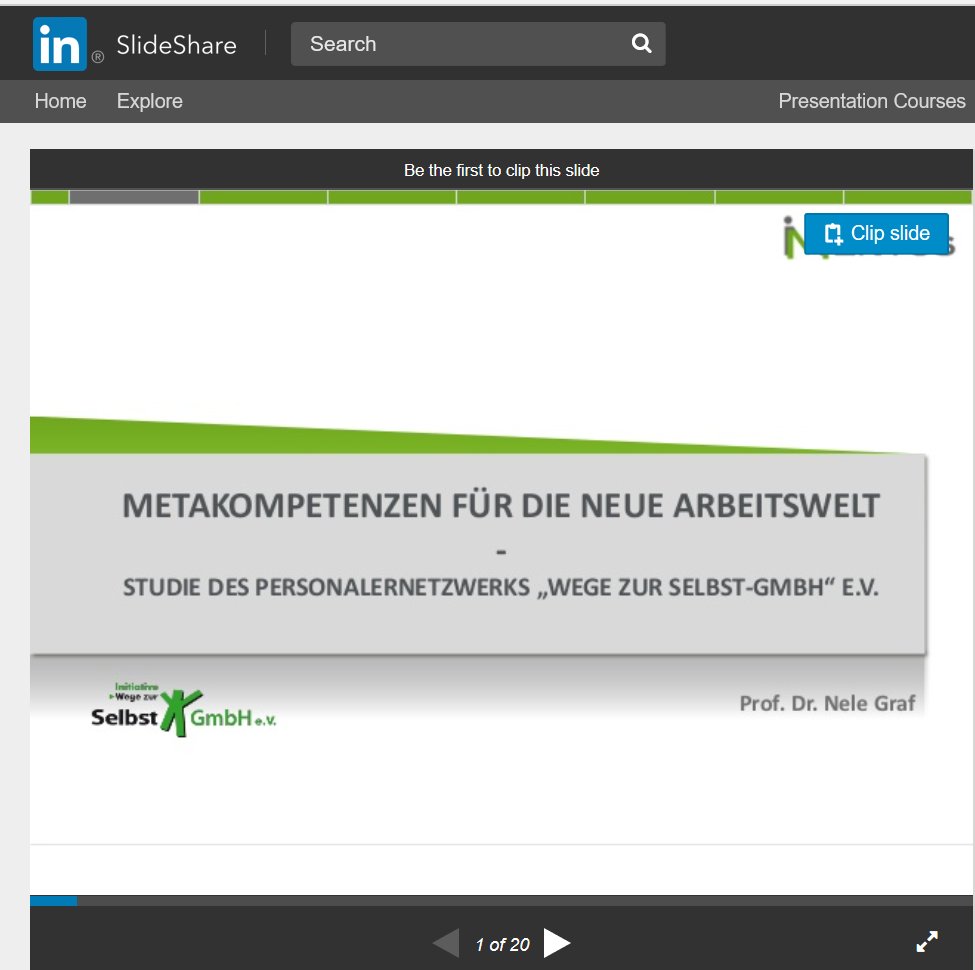The height and width of the screenshot is (970, 975).
Task: Go to the Home tab
Action: pyautogui.click(x=60, y=101)
